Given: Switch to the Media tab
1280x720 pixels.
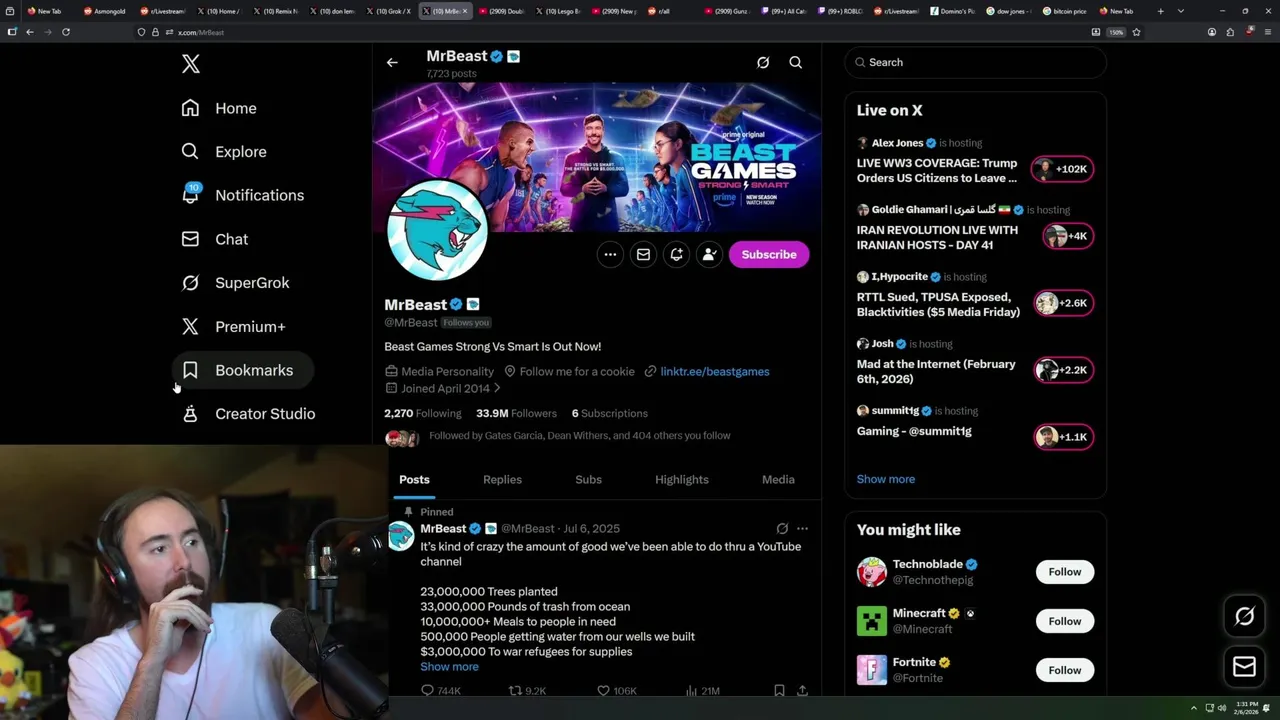Looking at the screenshot, I should point(778,480).
